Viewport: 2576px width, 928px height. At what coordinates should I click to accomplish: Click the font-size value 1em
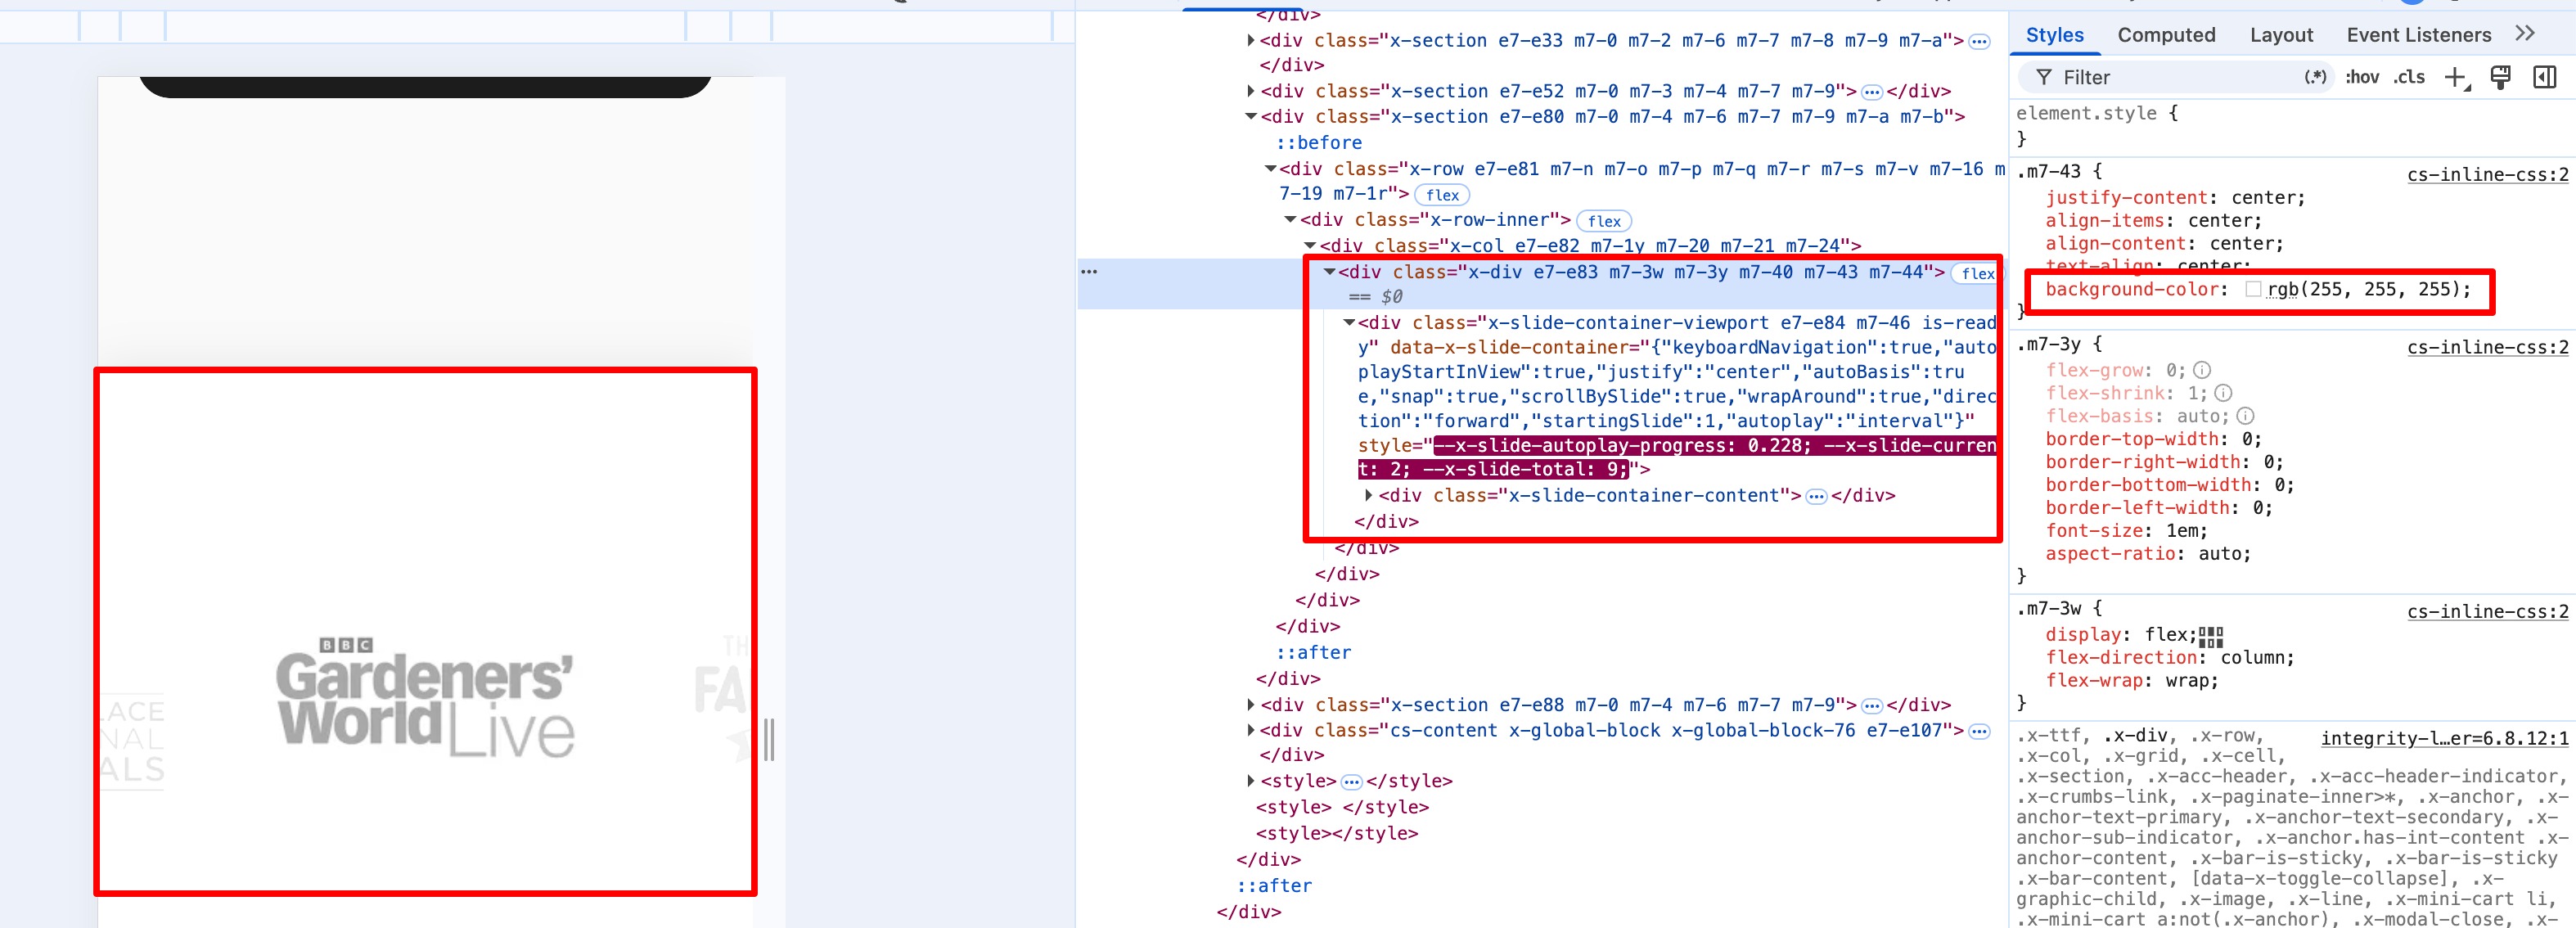click(2181, 531)
